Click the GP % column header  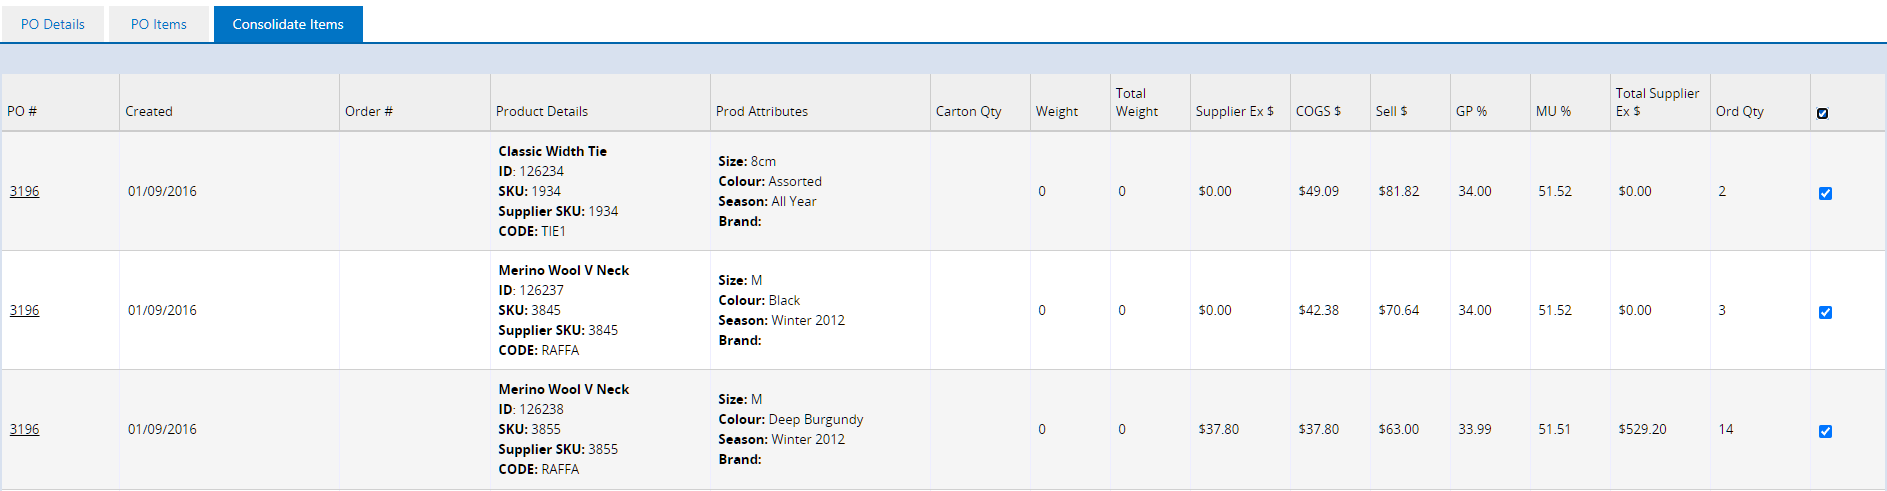pyautogui.click(x=1472, y=111)
